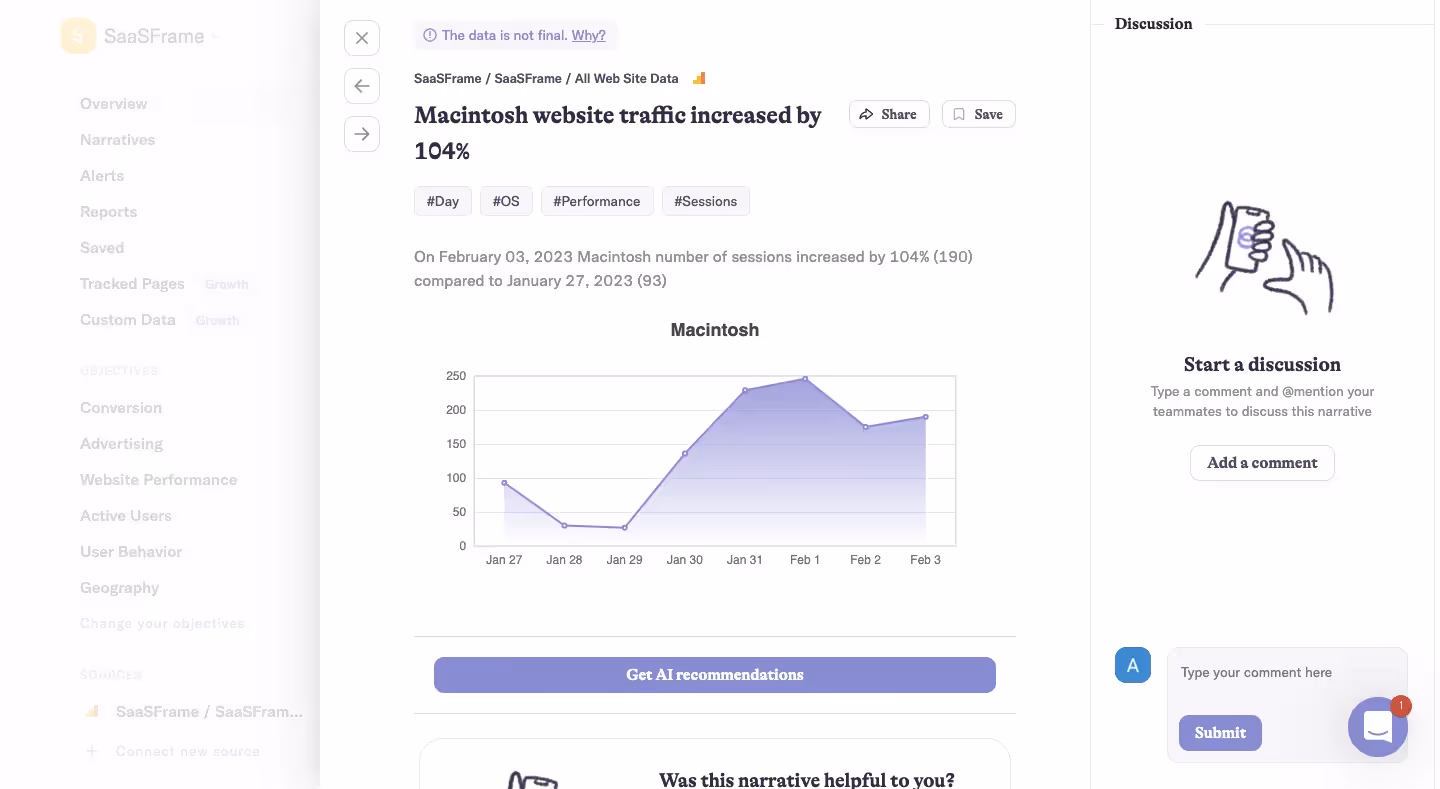Toggle the #Sessions tag filter
Image resolution: width=1440 pixels, height=789 pixels.
706,201
